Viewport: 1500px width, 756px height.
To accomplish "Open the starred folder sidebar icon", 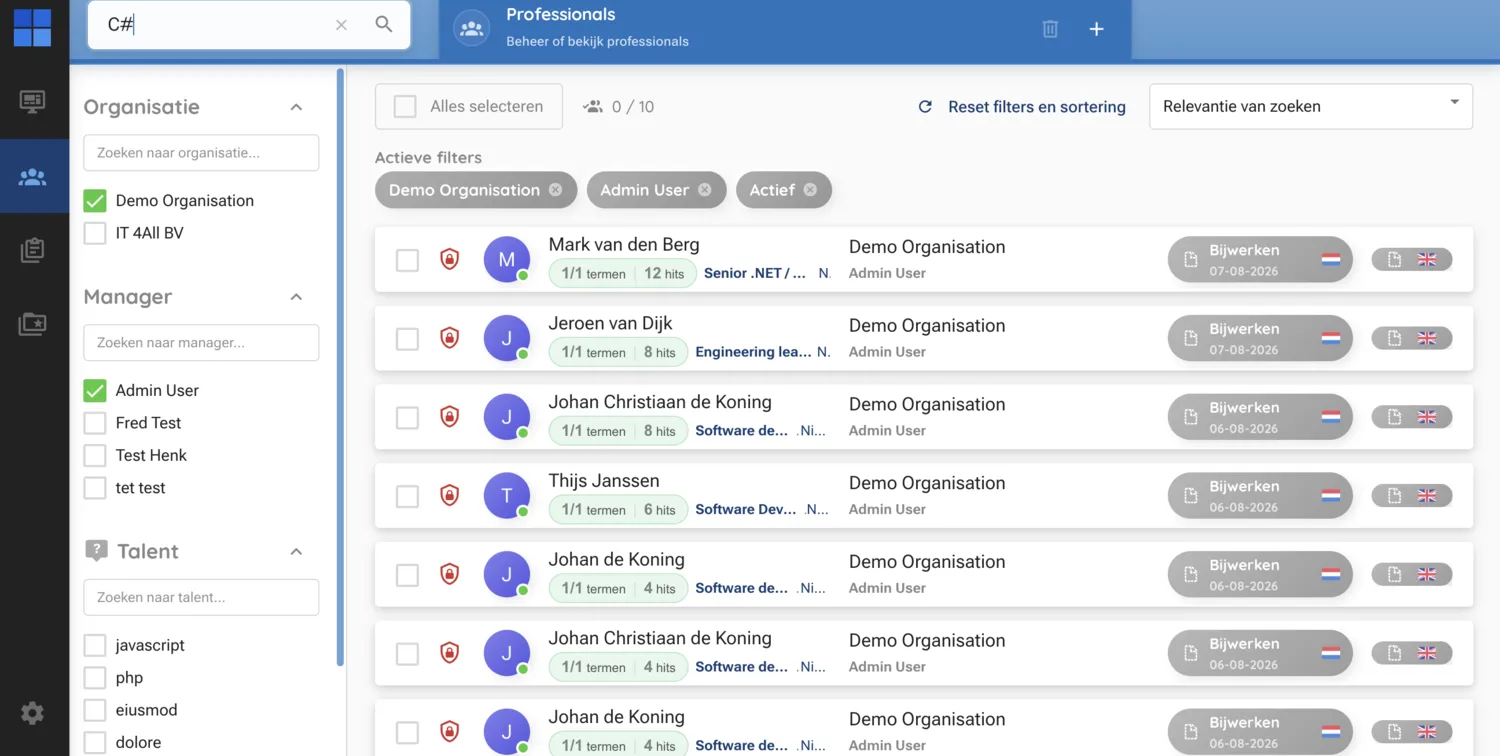I will [x=32, y=324].
